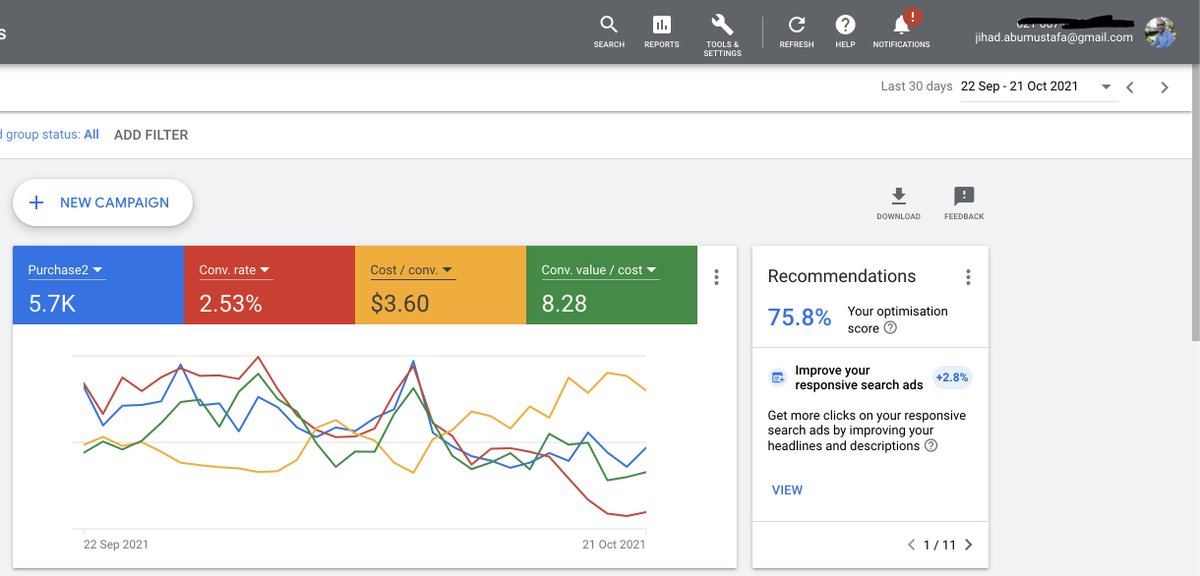Image resolution: width=1200 pixels, height=576 pixels.
Task: Open the date range picker dropdown
Action: click(x=1036, y=87)
